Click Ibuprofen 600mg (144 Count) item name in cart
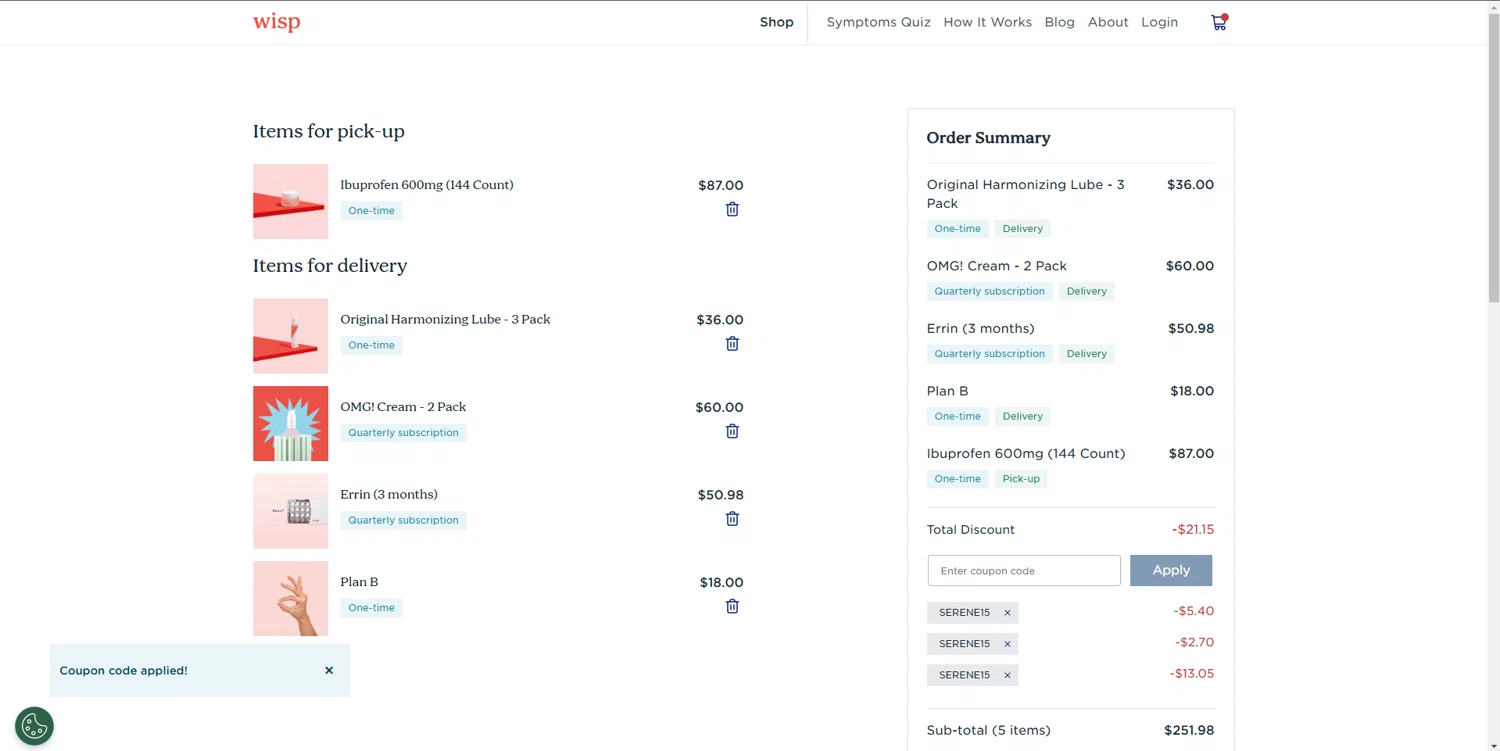This screenshot has width=1500, height=751. [x=427, y=185]
